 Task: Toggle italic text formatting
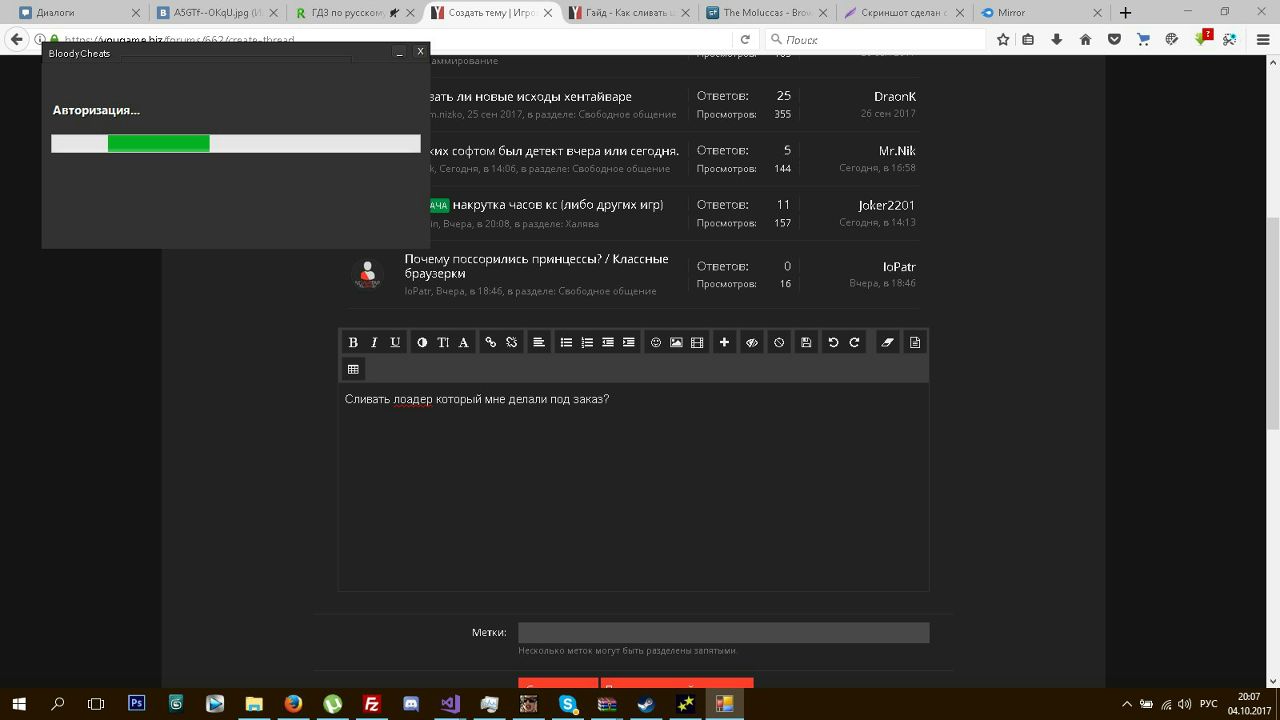click(374, 342)
